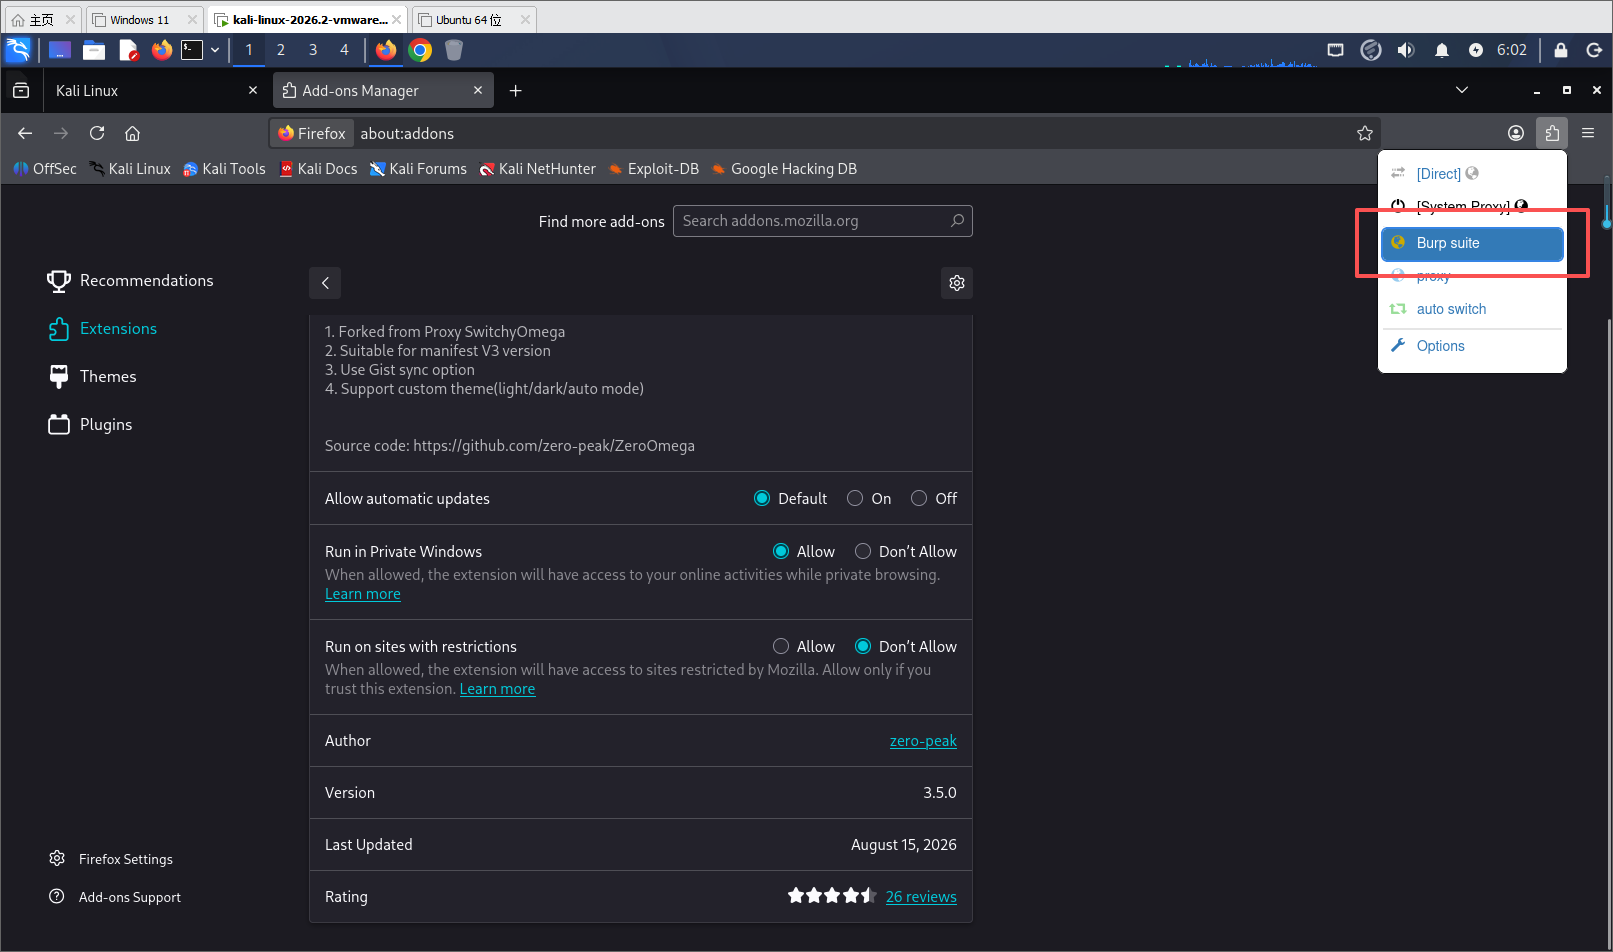
Task: Select the [Direct] proxy profile
Action: pyautogui.click(x=1472, y=174)
